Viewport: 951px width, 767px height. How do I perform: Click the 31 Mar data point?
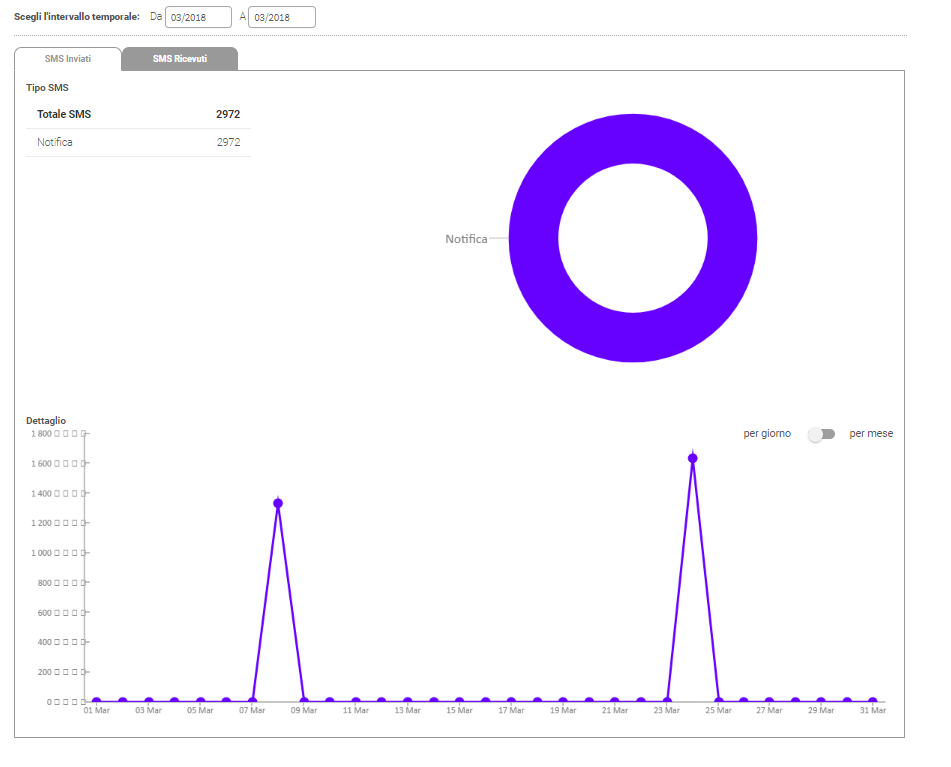pyautogui.click(x=873, y=702)
